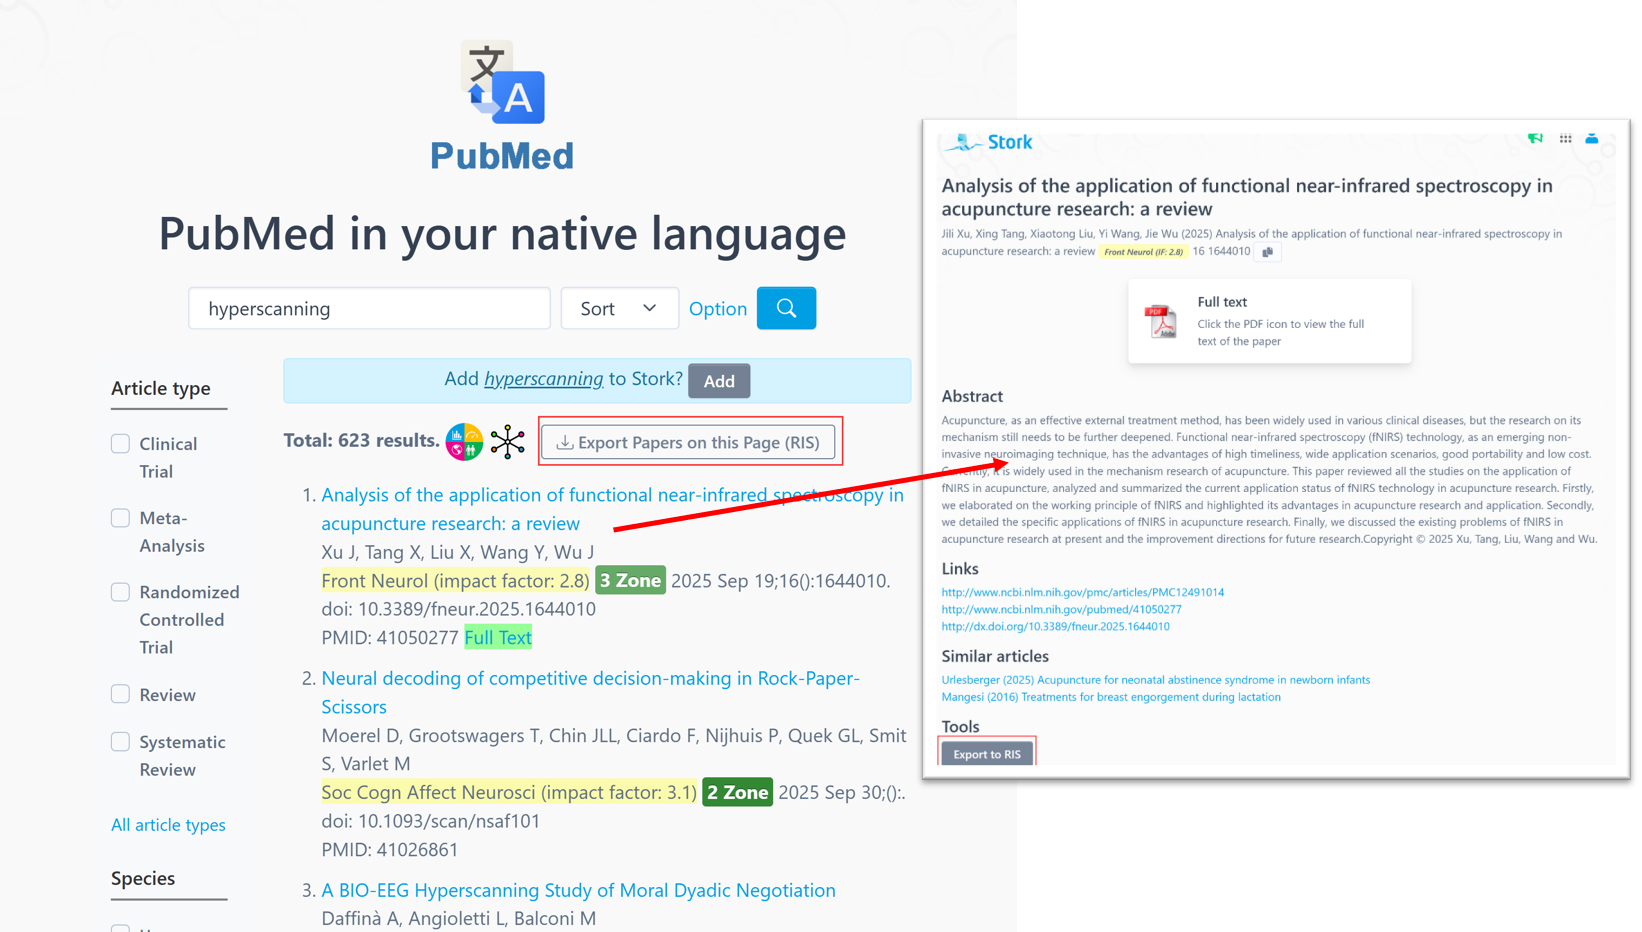
Task: Click the copy citation icon
Action: (x=1268, y=252)
